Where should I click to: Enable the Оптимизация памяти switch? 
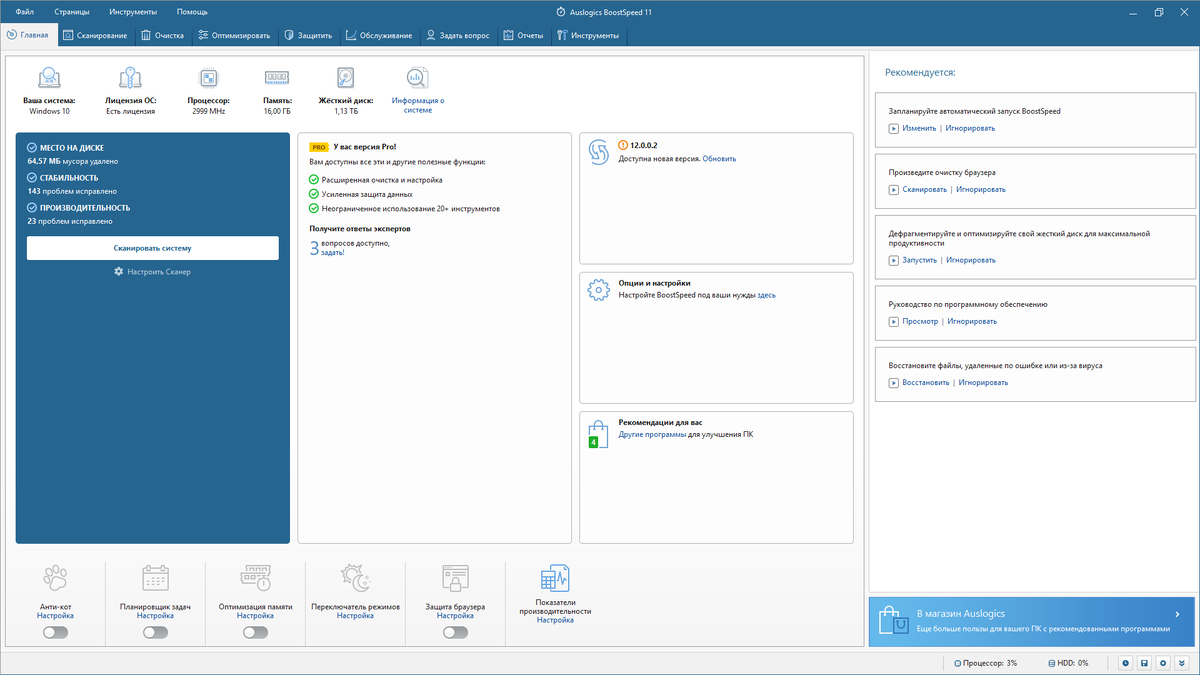pos(255,632)
